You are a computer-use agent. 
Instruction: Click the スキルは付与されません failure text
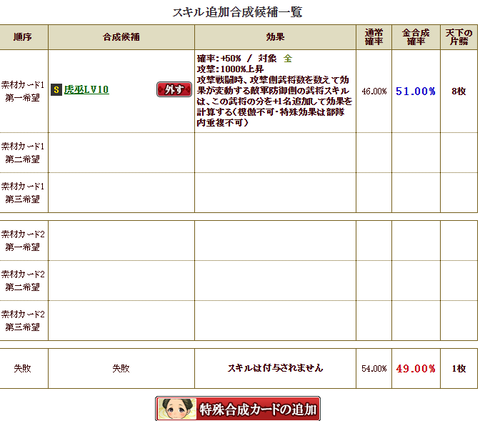click(x=275, y=368)
